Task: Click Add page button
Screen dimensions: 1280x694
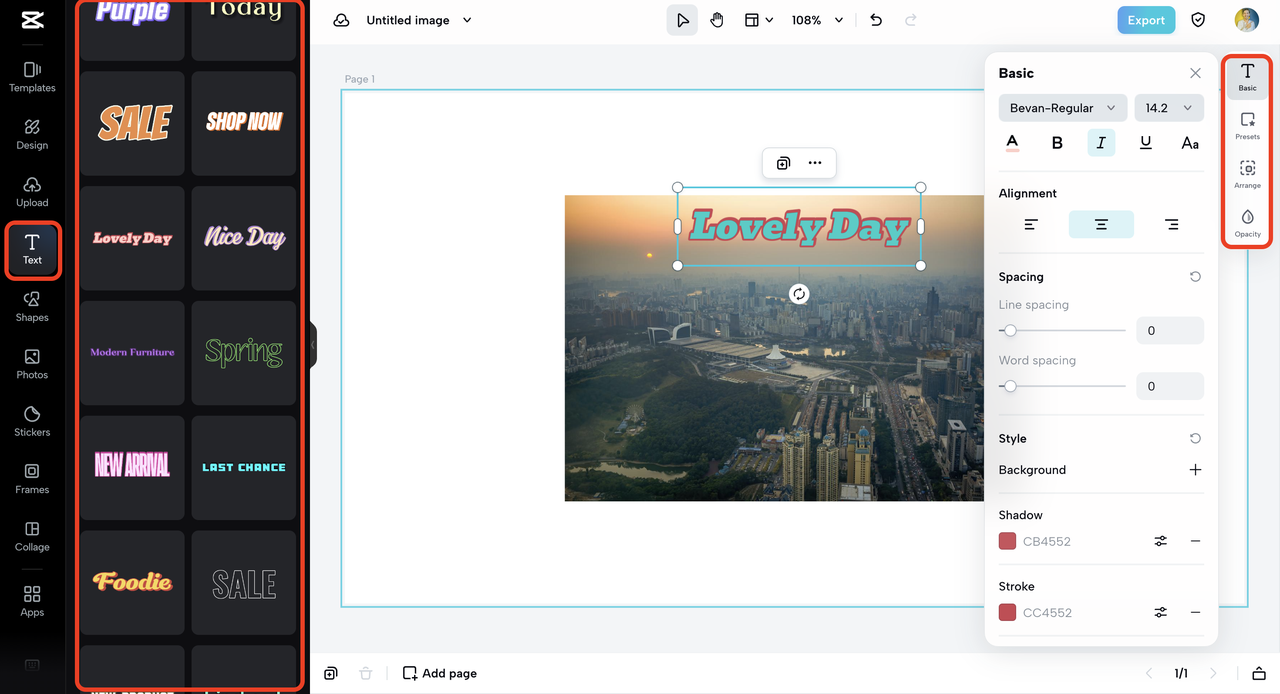Action: [440, 673]
